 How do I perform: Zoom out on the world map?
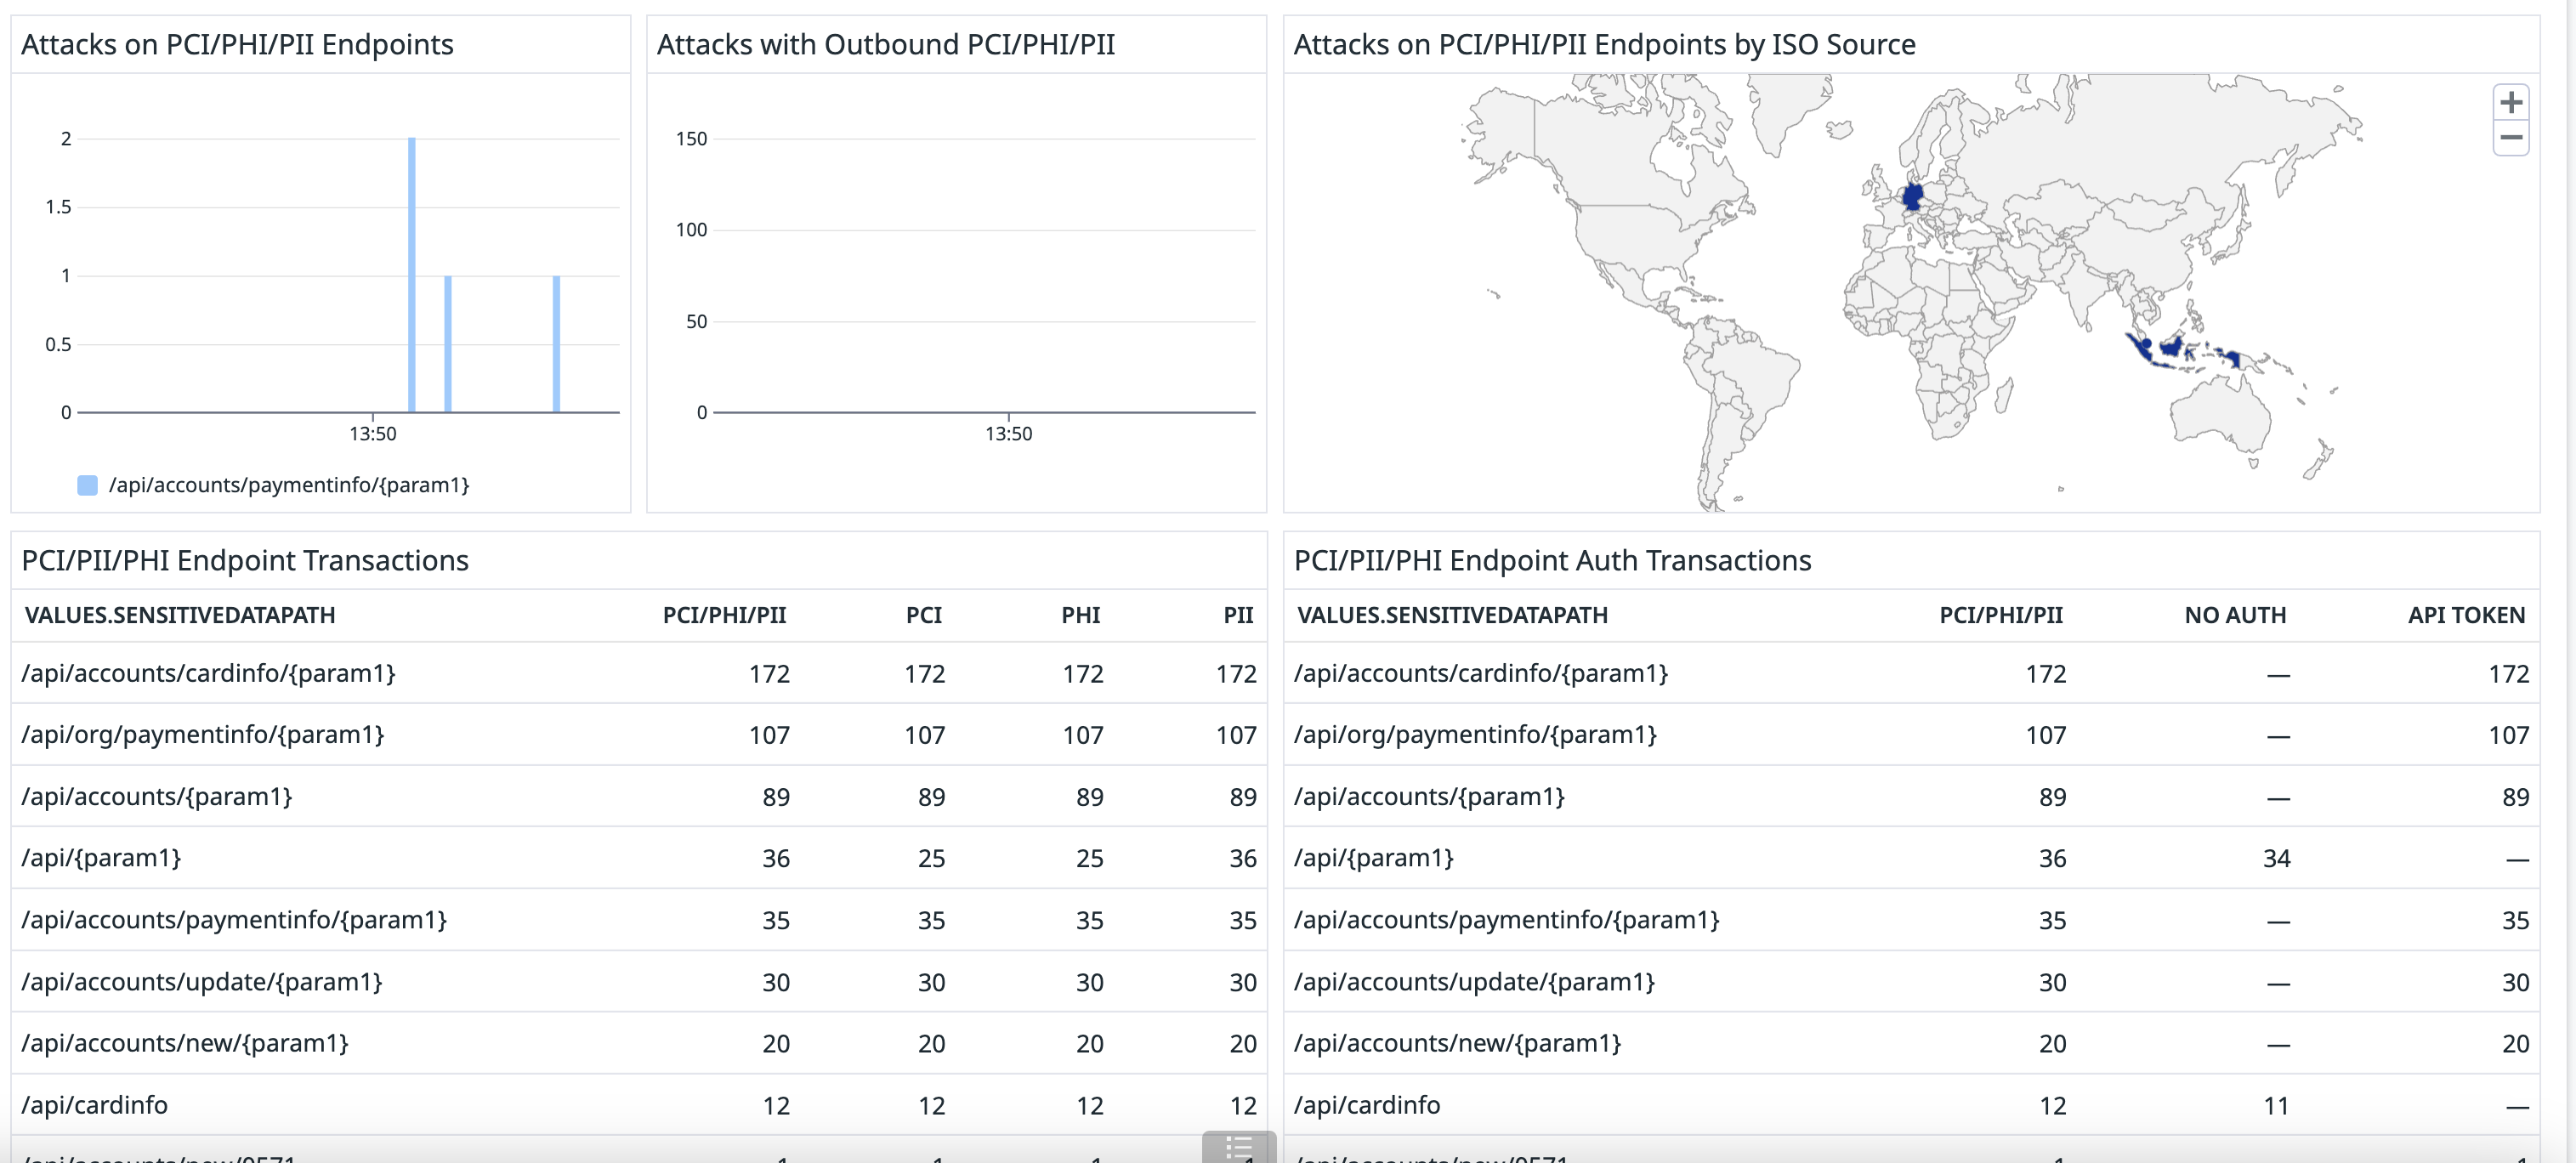[x=2510, y=138]
